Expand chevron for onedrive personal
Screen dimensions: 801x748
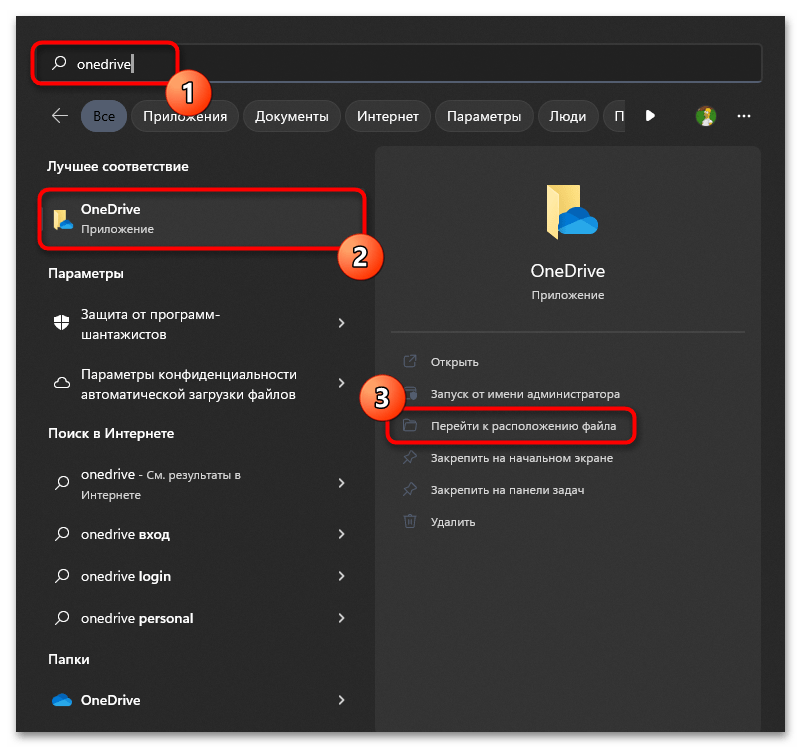(341, 618)
